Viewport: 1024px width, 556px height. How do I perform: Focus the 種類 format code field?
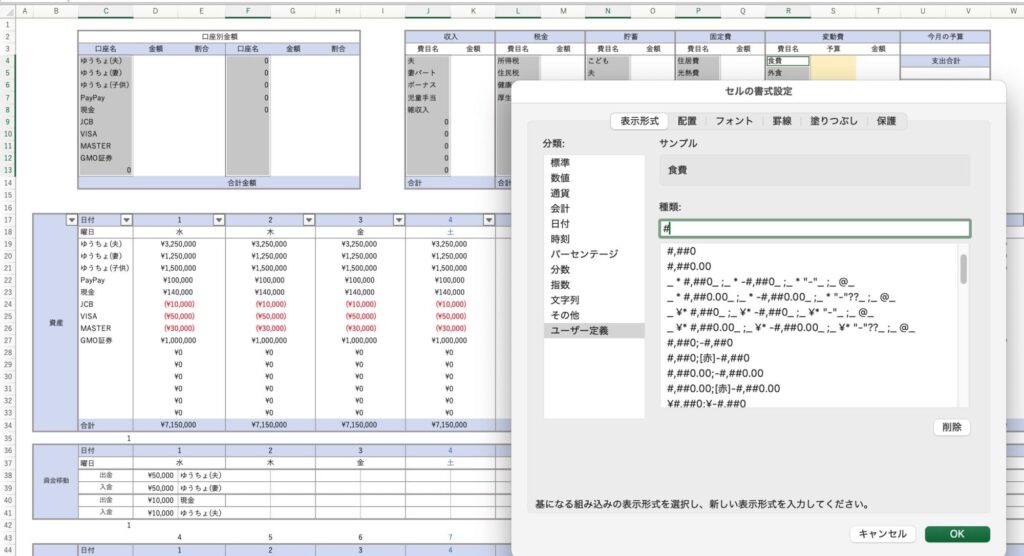tap(813, 229)
